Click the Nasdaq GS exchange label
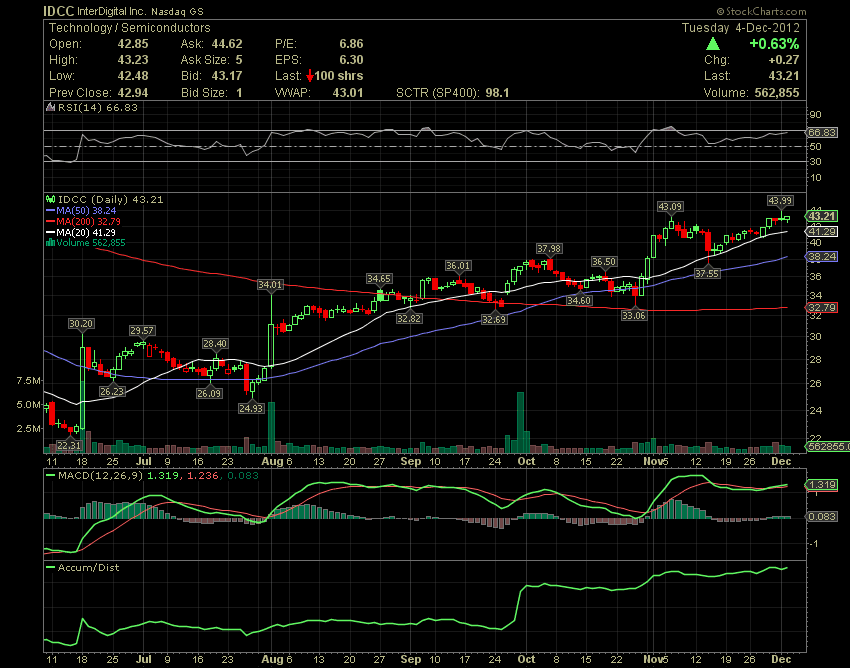 [x=176, y=10]
